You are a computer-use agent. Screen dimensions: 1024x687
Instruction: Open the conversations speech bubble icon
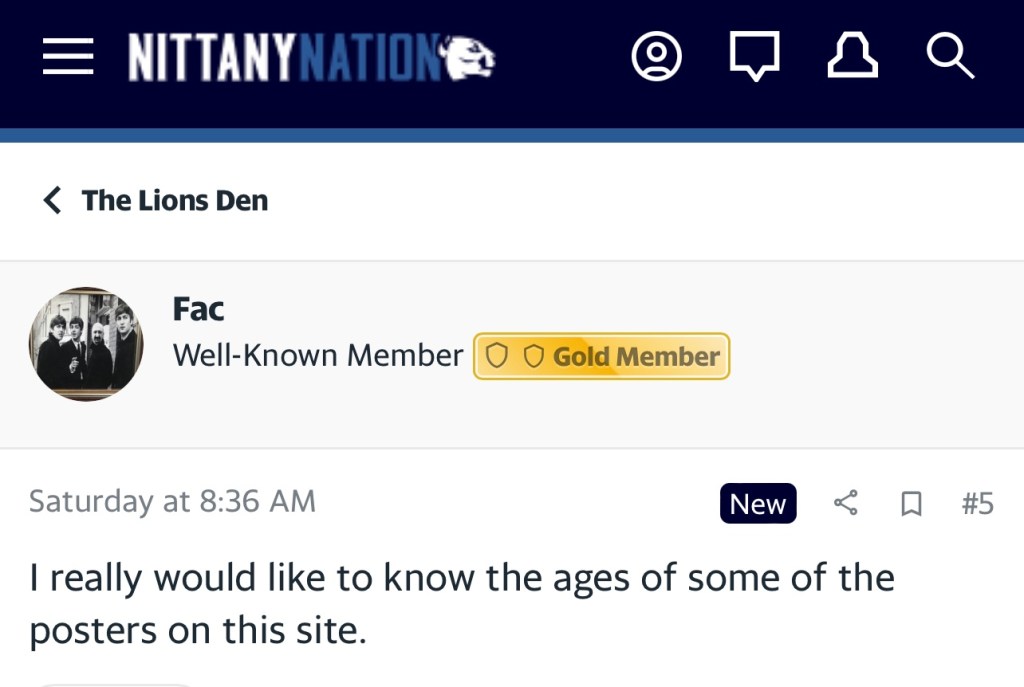click(x=754, y=58)
